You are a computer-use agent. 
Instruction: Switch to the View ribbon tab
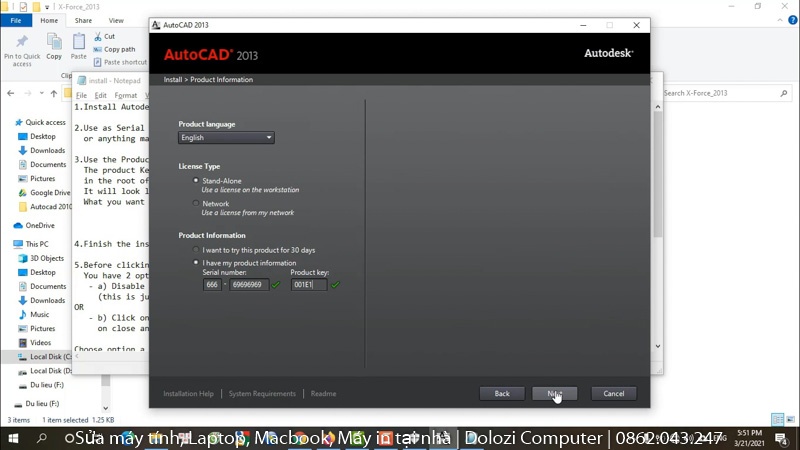tap(116, 20)
